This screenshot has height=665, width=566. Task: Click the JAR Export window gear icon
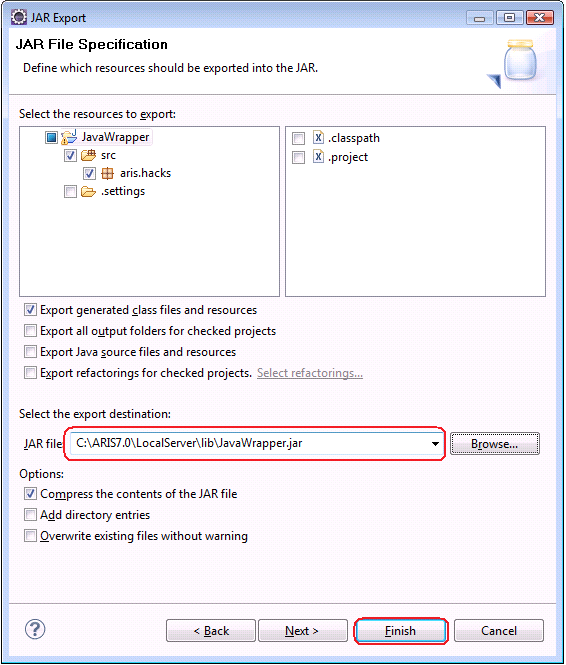(x=19, y=18)
